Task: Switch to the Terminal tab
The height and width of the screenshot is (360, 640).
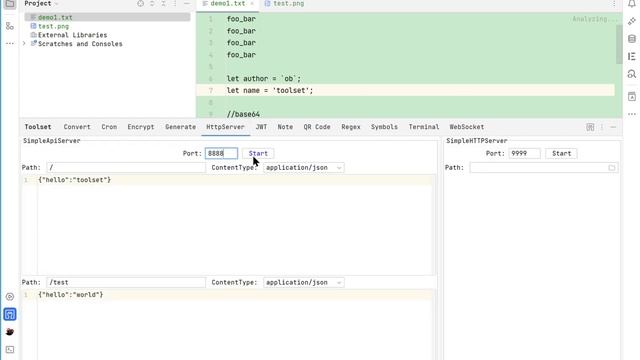Action: click(x=424, y=127)
